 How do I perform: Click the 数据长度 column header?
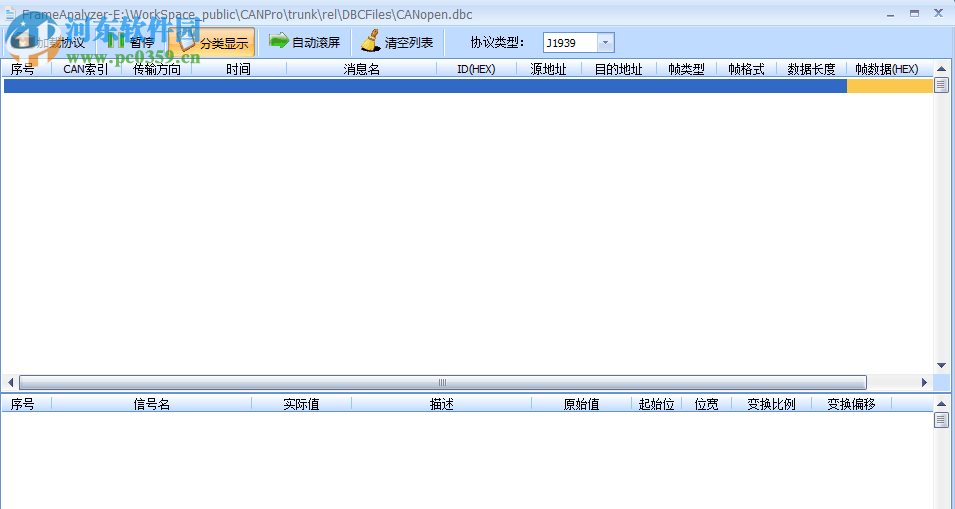[811, 69]
